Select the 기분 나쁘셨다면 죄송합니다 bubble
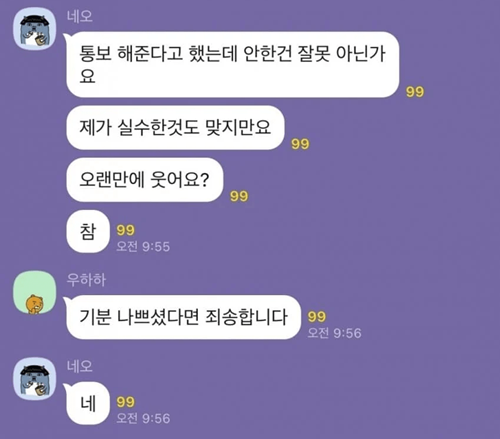 click(x=183, y=317)
